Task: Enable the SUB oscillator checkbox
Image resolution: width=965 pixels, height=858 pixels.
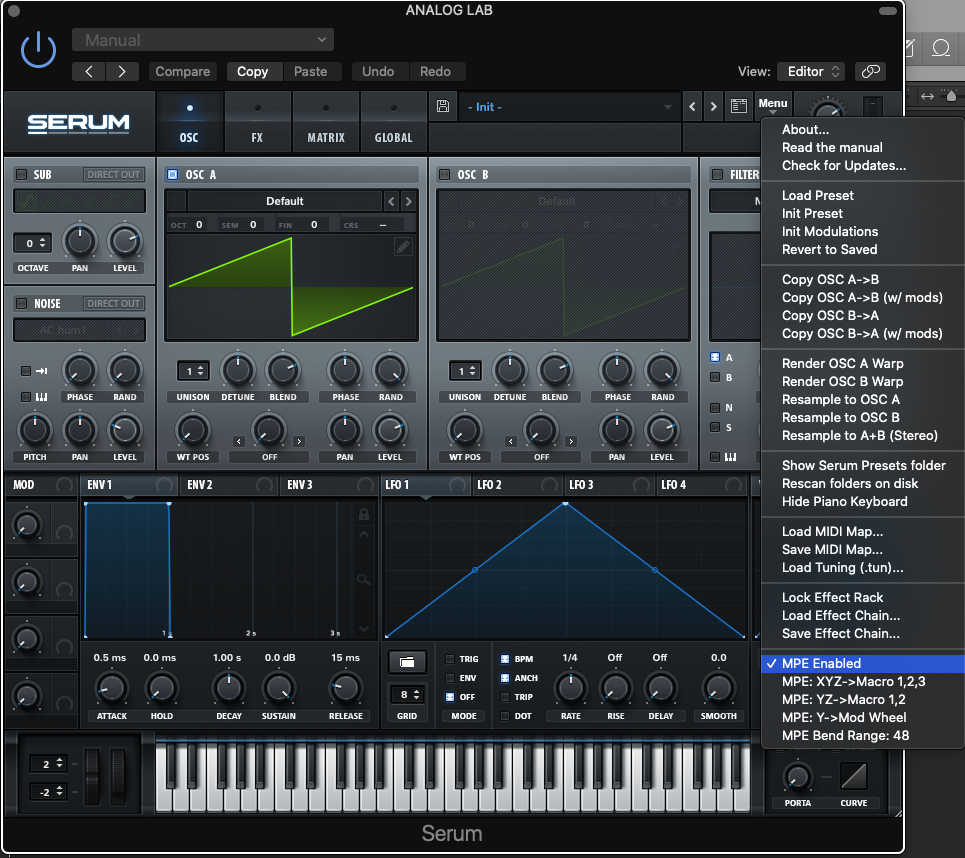Action: click(21, 175)
